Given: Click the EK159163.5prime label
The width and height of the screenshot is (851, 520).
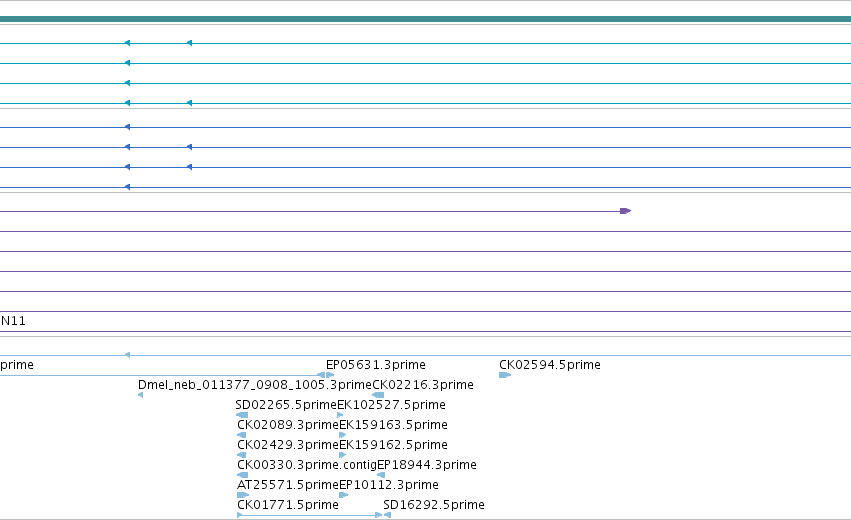Looking at the screenshot, I should coord(393,425).
